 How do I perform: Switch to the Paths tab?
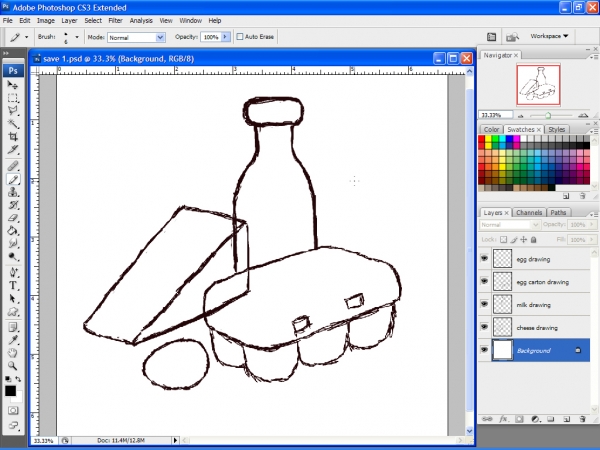pos(558,213)
